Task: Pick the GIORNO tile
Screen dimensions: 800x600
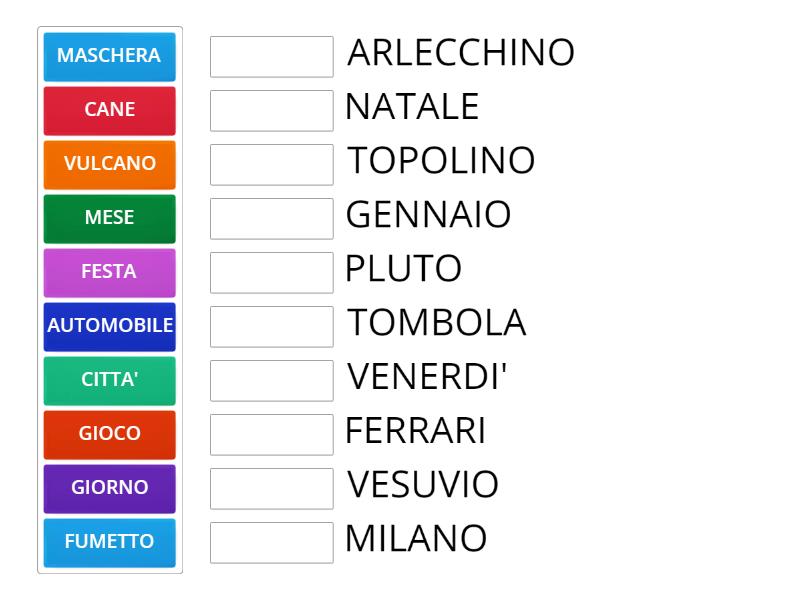Action: pyautogui.click(x=109, y=488)
